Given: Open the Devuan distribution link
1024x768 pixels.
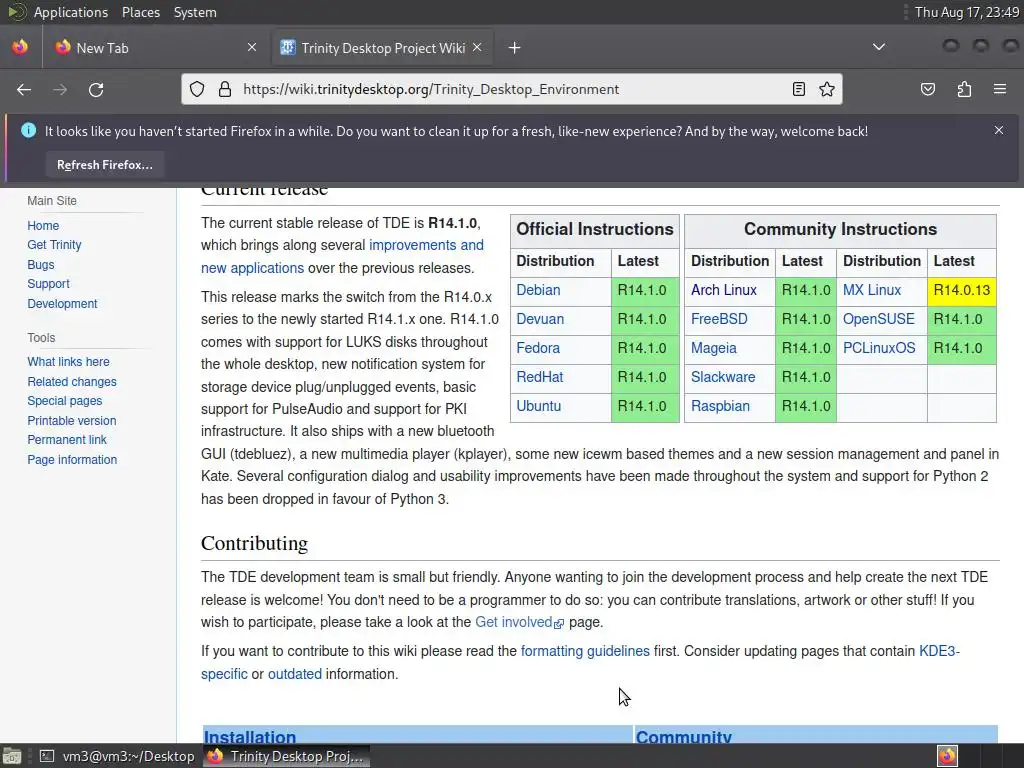Looking at the screenshot, I should tap(540, 319).
